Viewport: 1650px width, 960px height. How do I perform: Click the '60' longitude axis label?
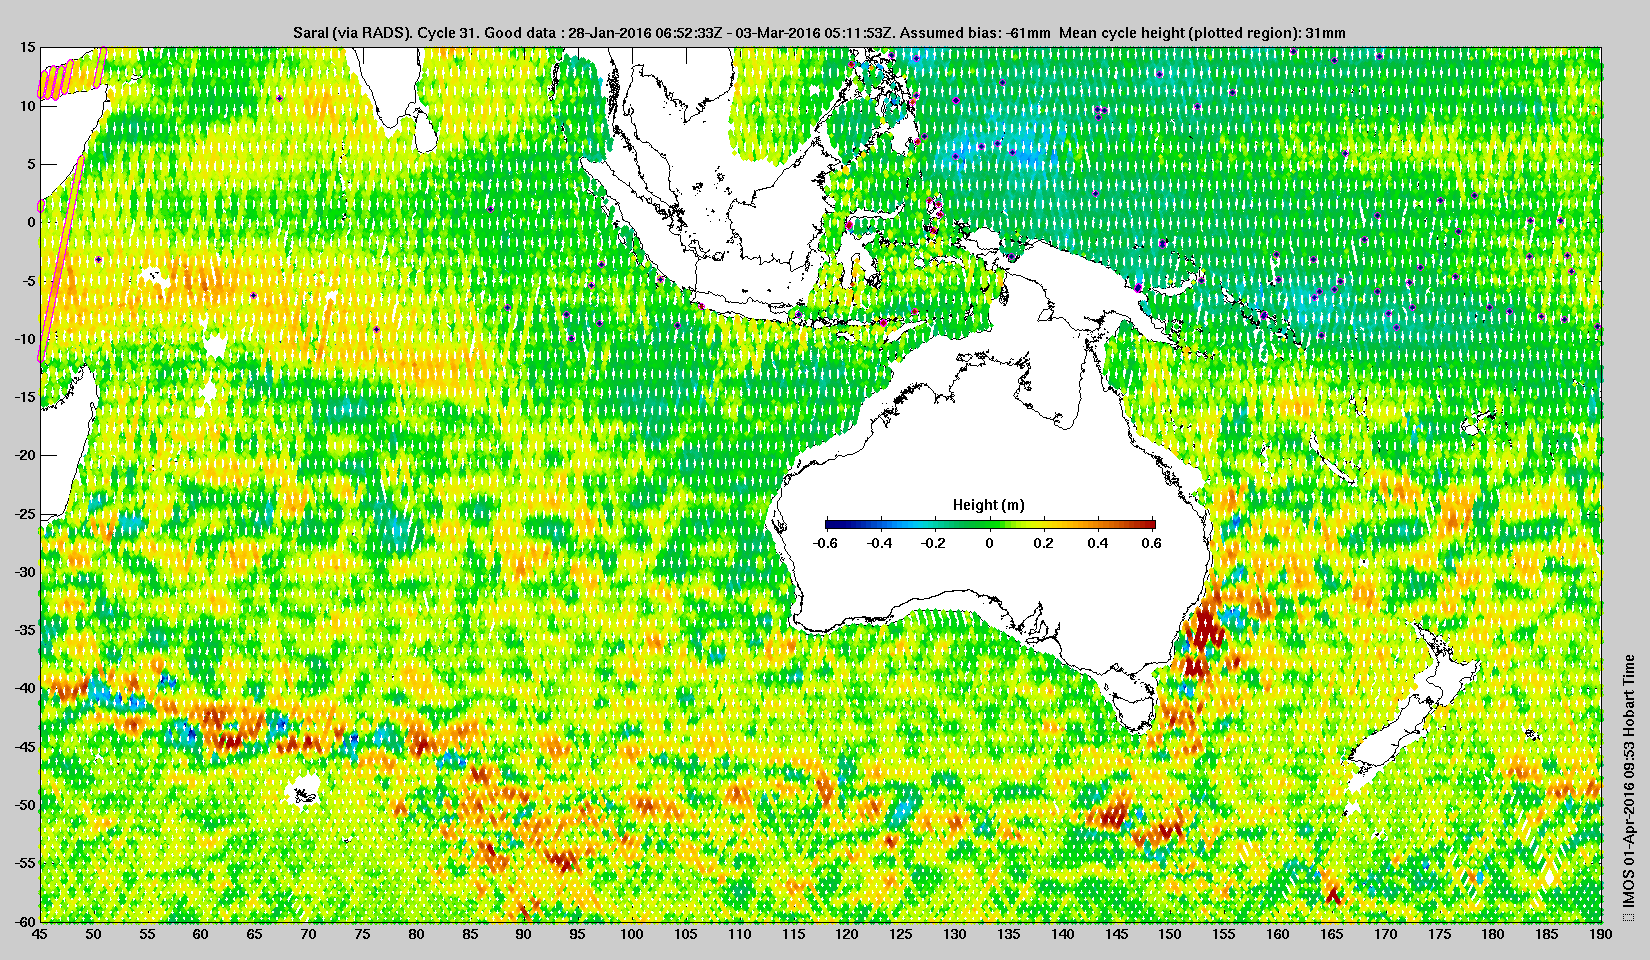pos(200,934)
